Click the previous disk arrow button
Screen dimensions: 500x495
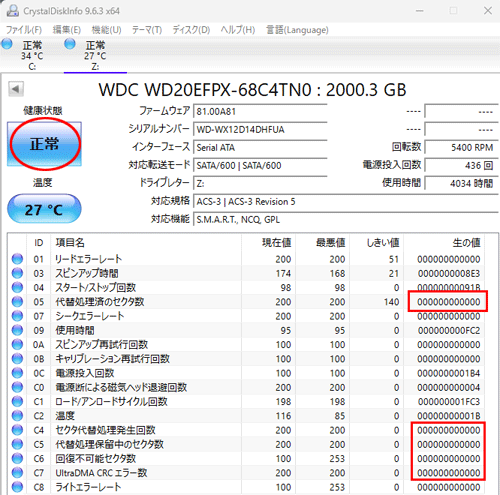pyautogui.click(x=16, y=89)
